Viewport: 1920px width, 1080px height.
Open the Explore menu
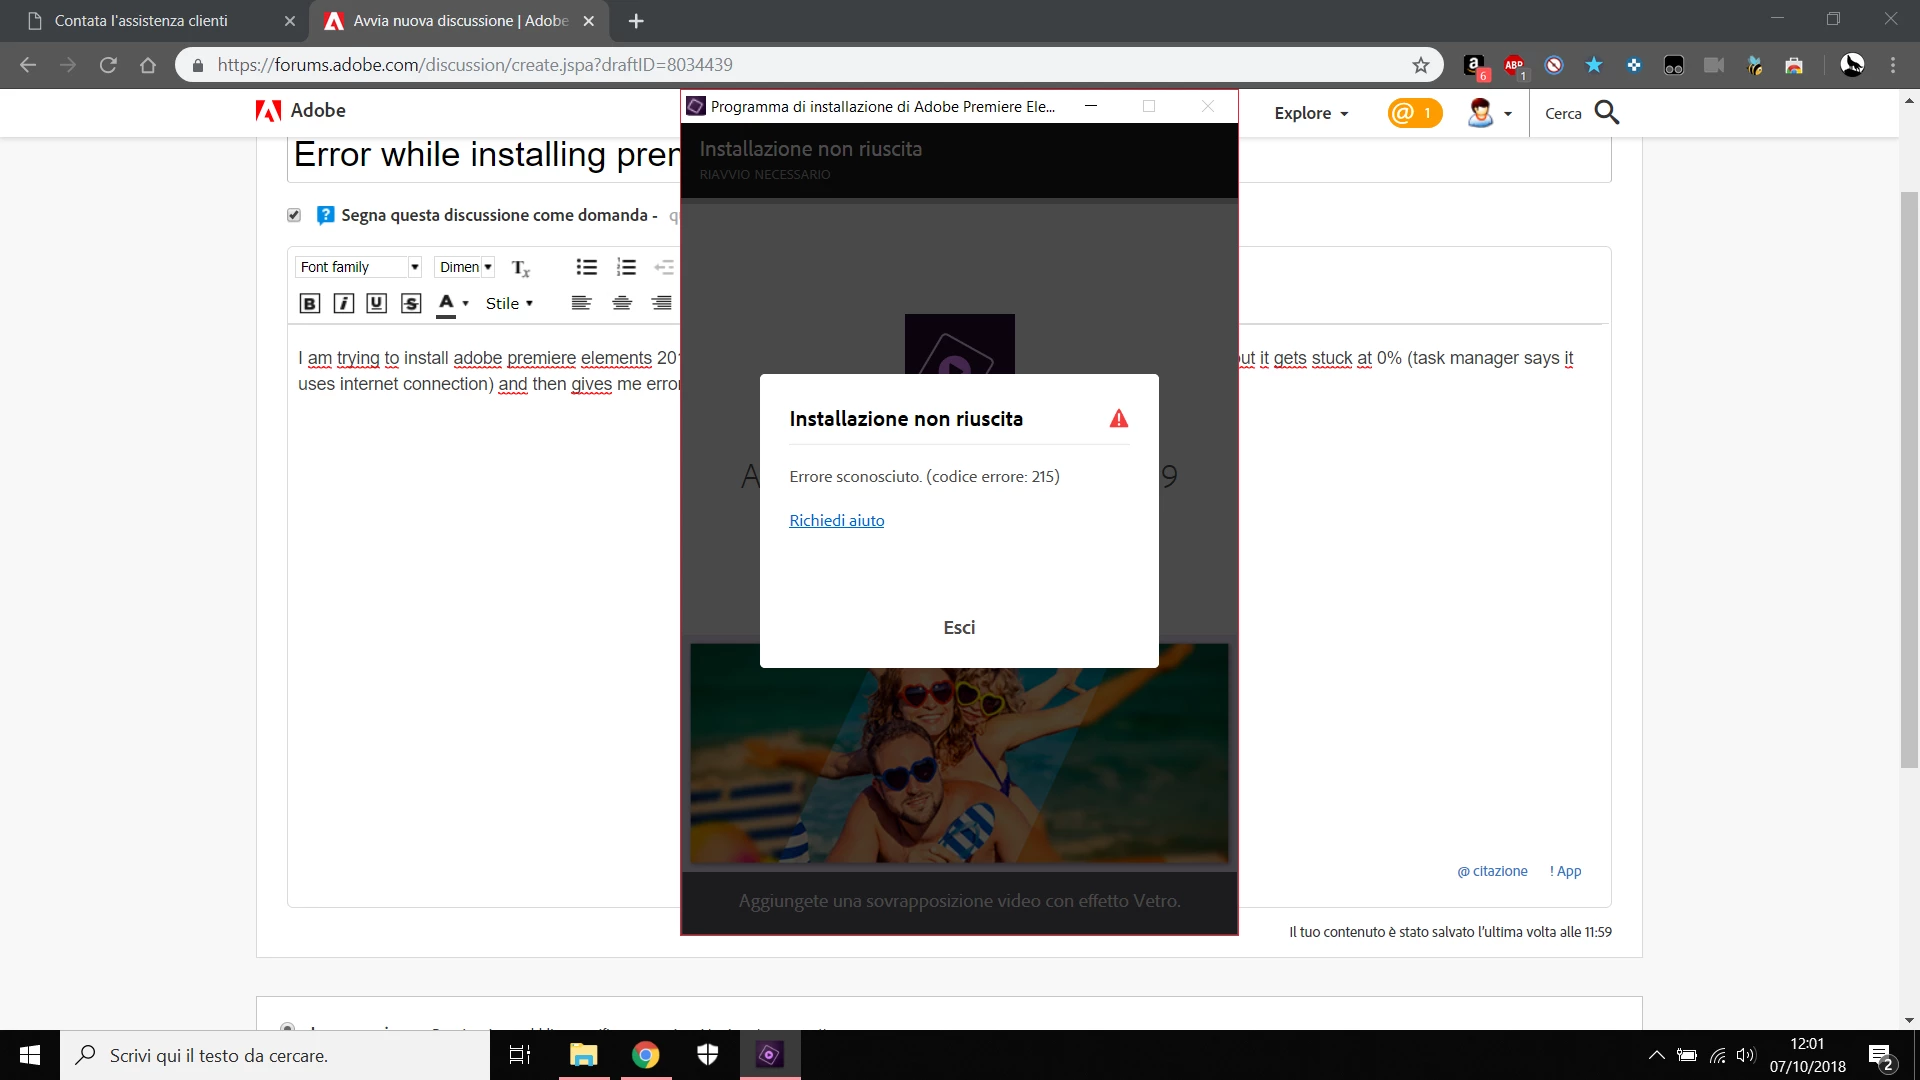[1311, 114]
